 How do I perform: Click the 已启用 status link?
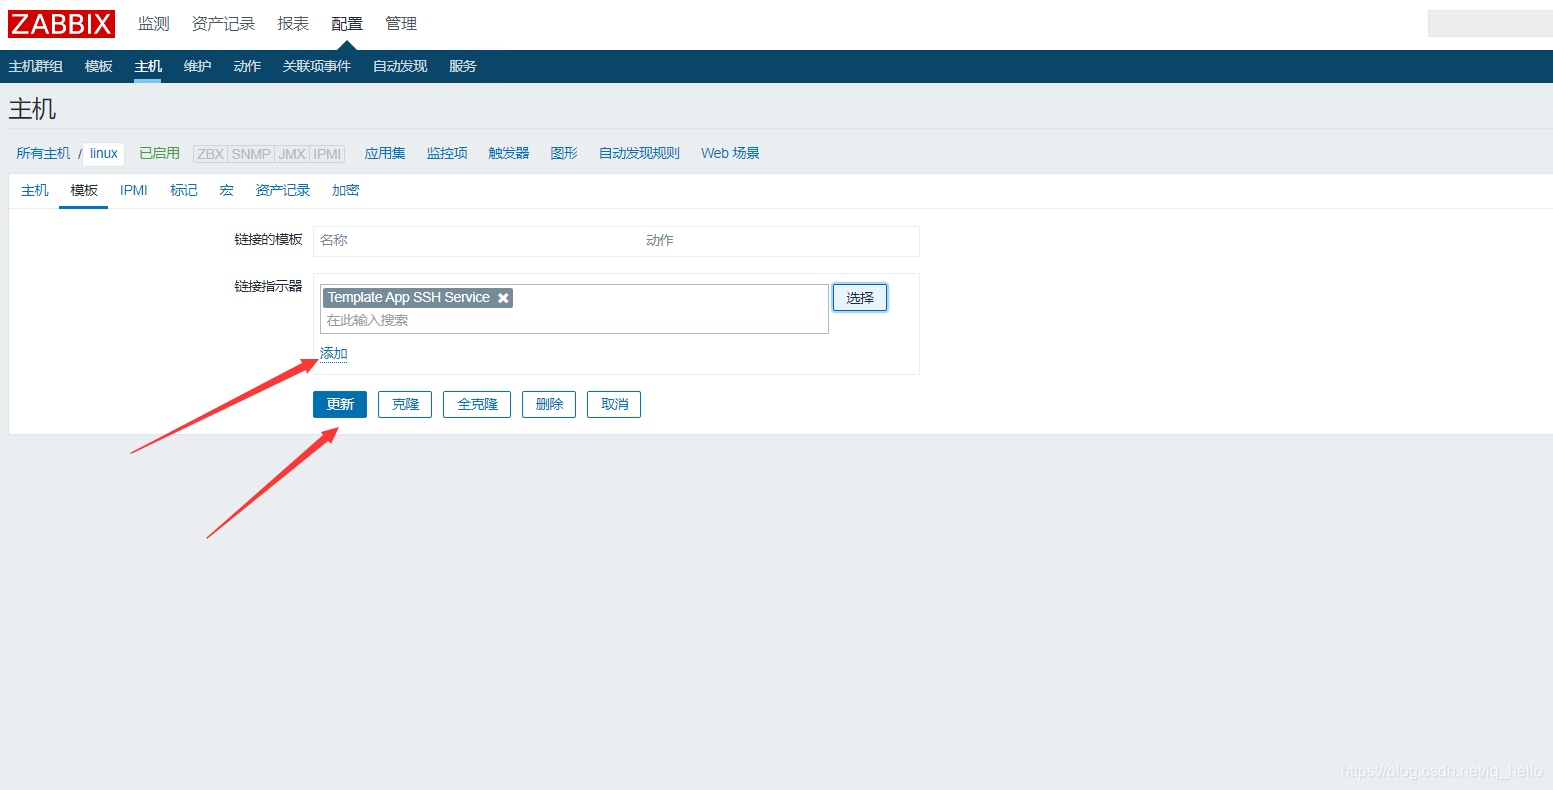point(159,153)
